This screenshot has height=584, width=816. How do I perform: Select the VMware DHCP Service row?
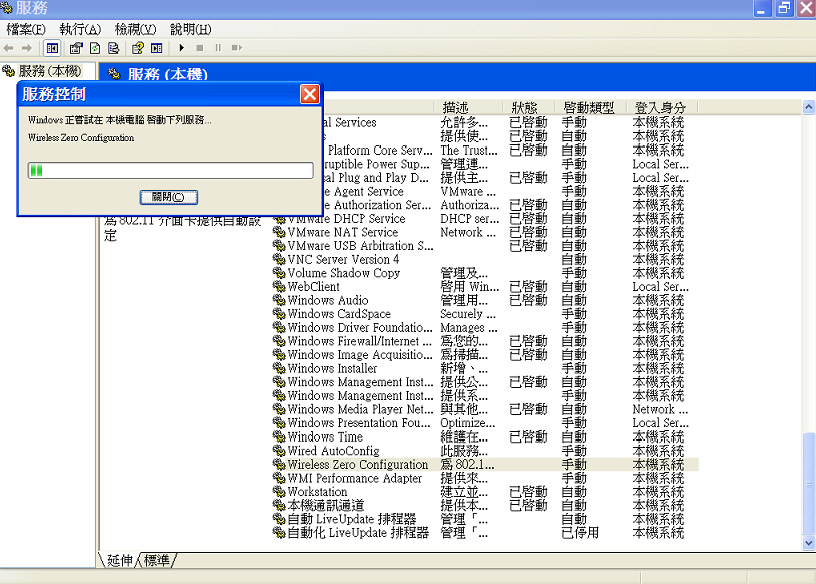(485, 219)
